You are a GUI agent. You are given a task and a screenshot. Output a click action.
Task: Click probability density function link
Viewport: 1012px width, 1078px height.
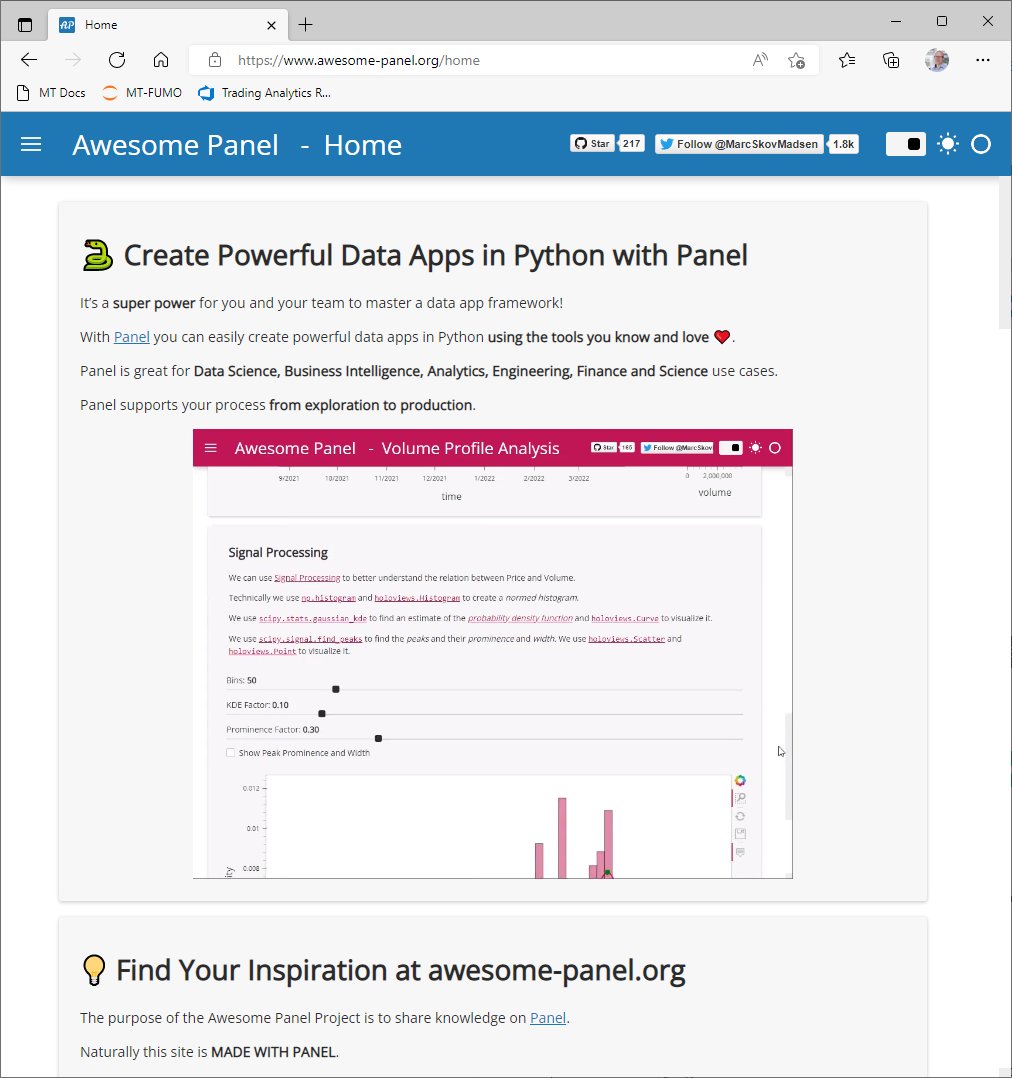tap(520, 618)
